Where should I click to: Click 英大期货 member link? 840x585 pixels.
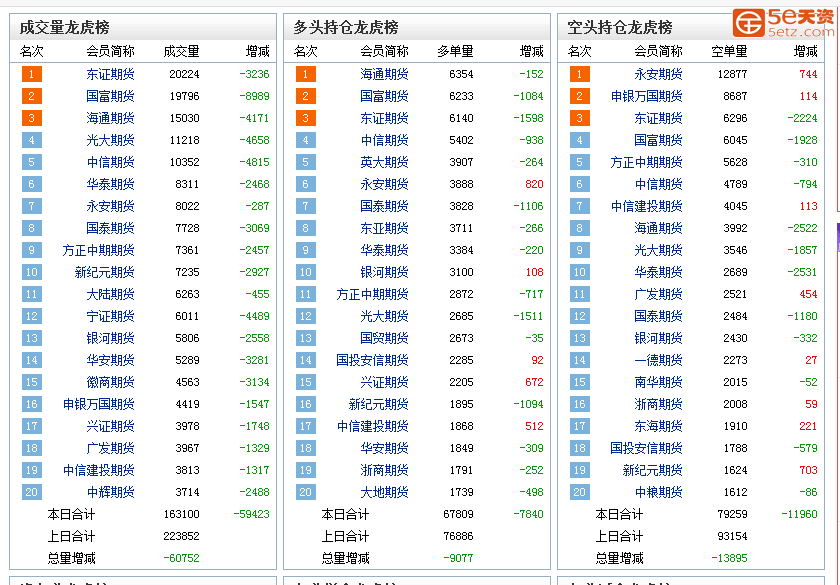click(384, 162)
